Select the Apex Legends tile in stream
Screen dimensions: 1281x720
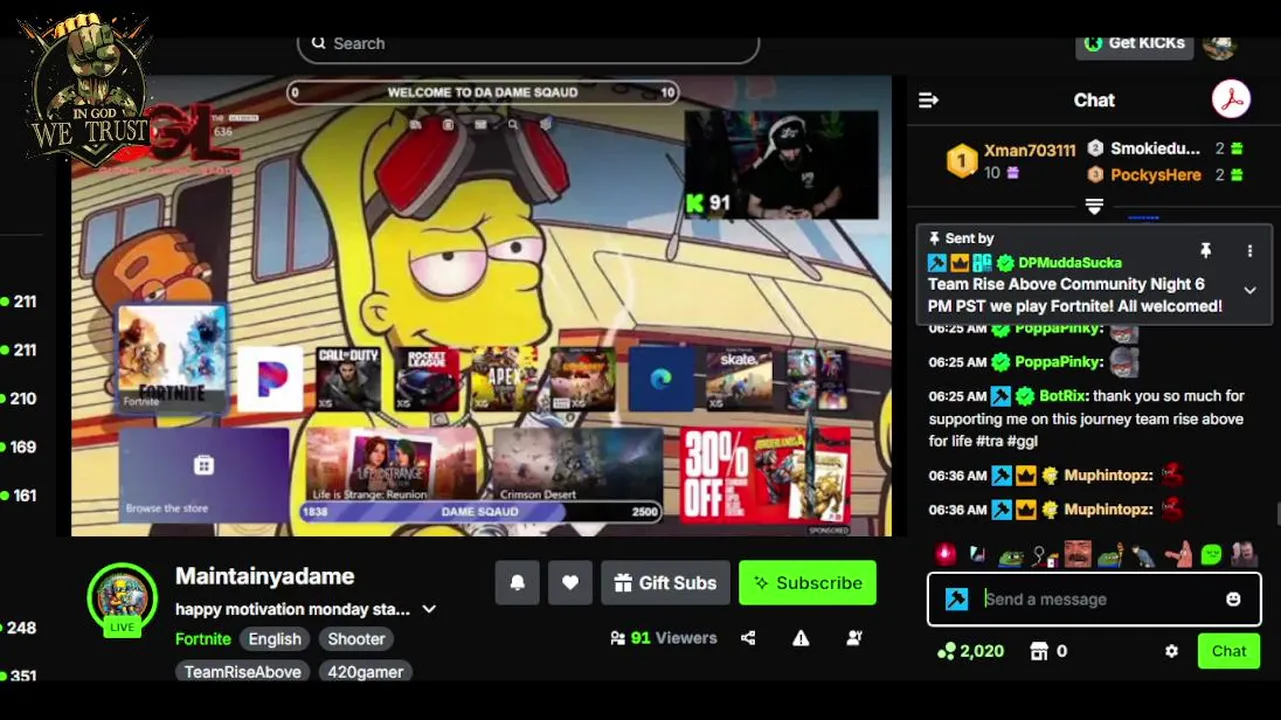(x=504, y=379)
